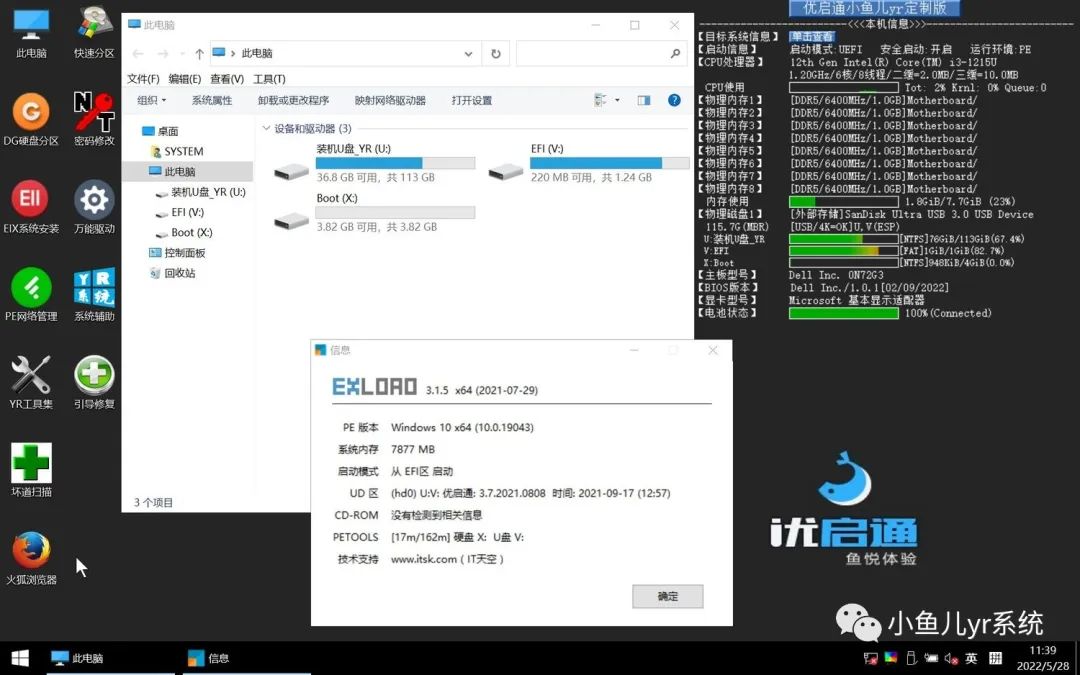Select 此电脑 in the navigation tree
The width and height of the screenshot is (1080, 675).
pos(172,171)
